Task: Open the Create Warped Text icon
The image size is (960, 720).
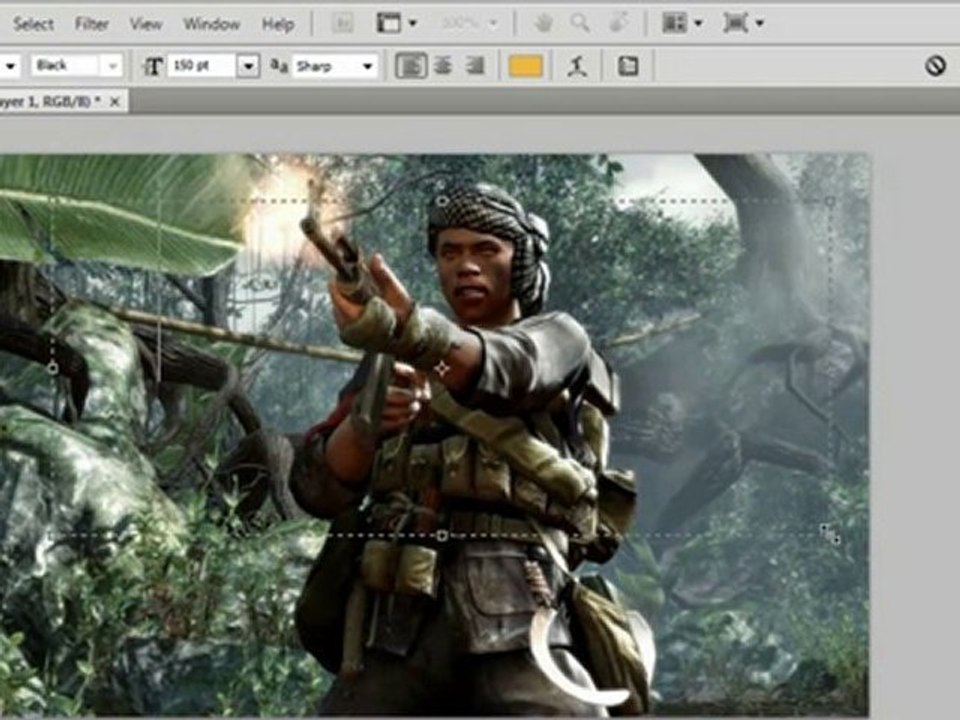Action: [x=577, y=66]
